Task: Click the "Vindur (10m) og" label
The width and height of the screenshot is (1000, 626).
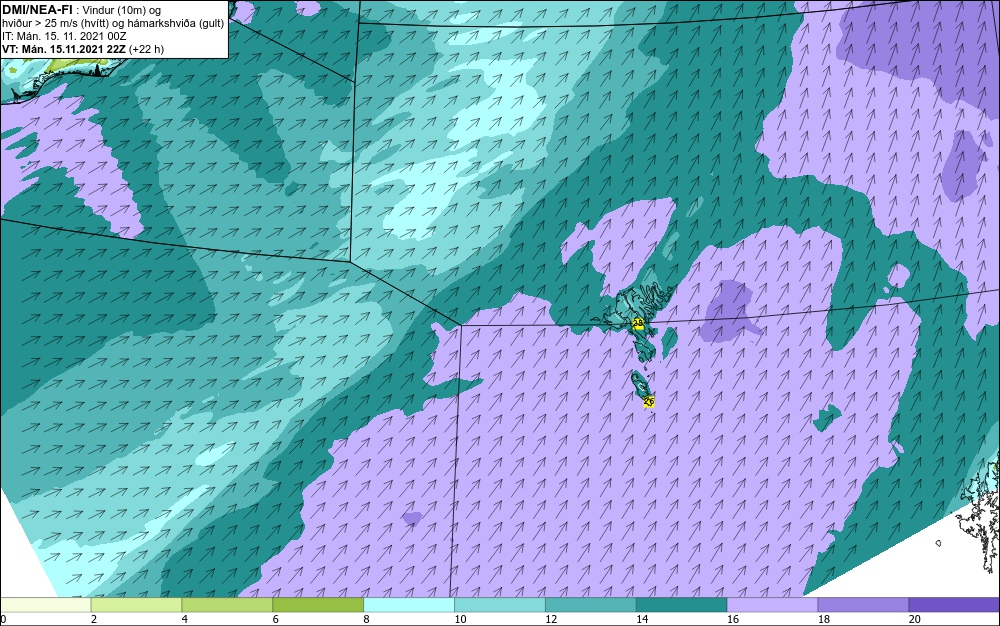Action: pos(122,10)
